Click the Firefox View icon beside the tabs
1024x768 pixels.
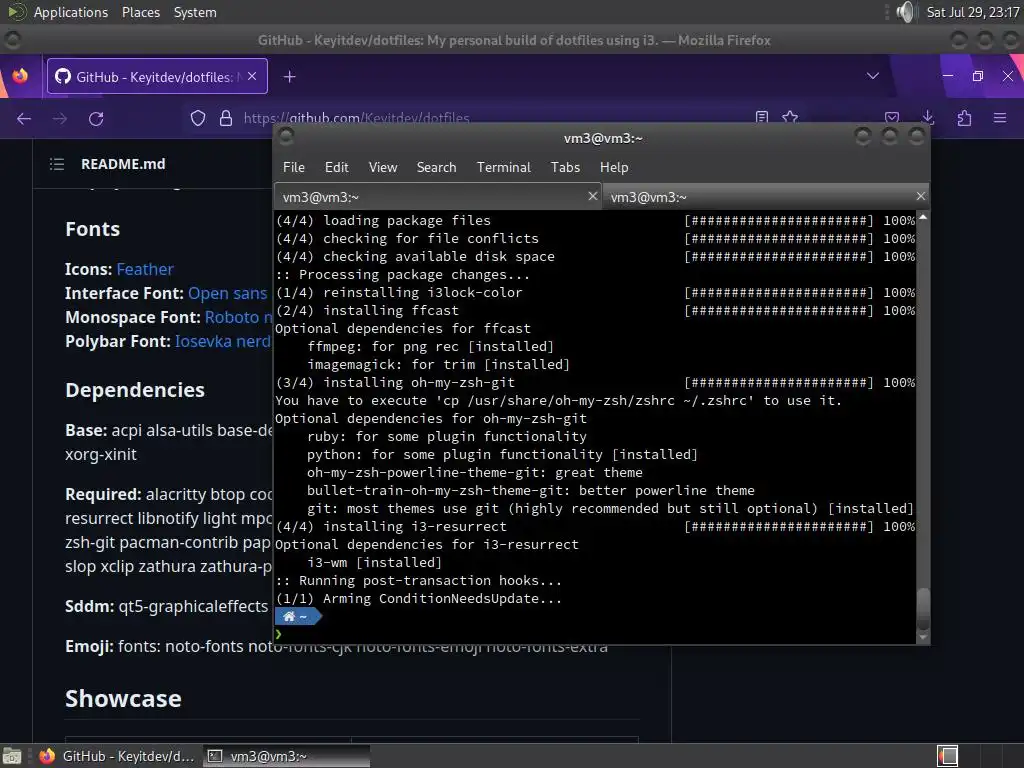point(20,76)
